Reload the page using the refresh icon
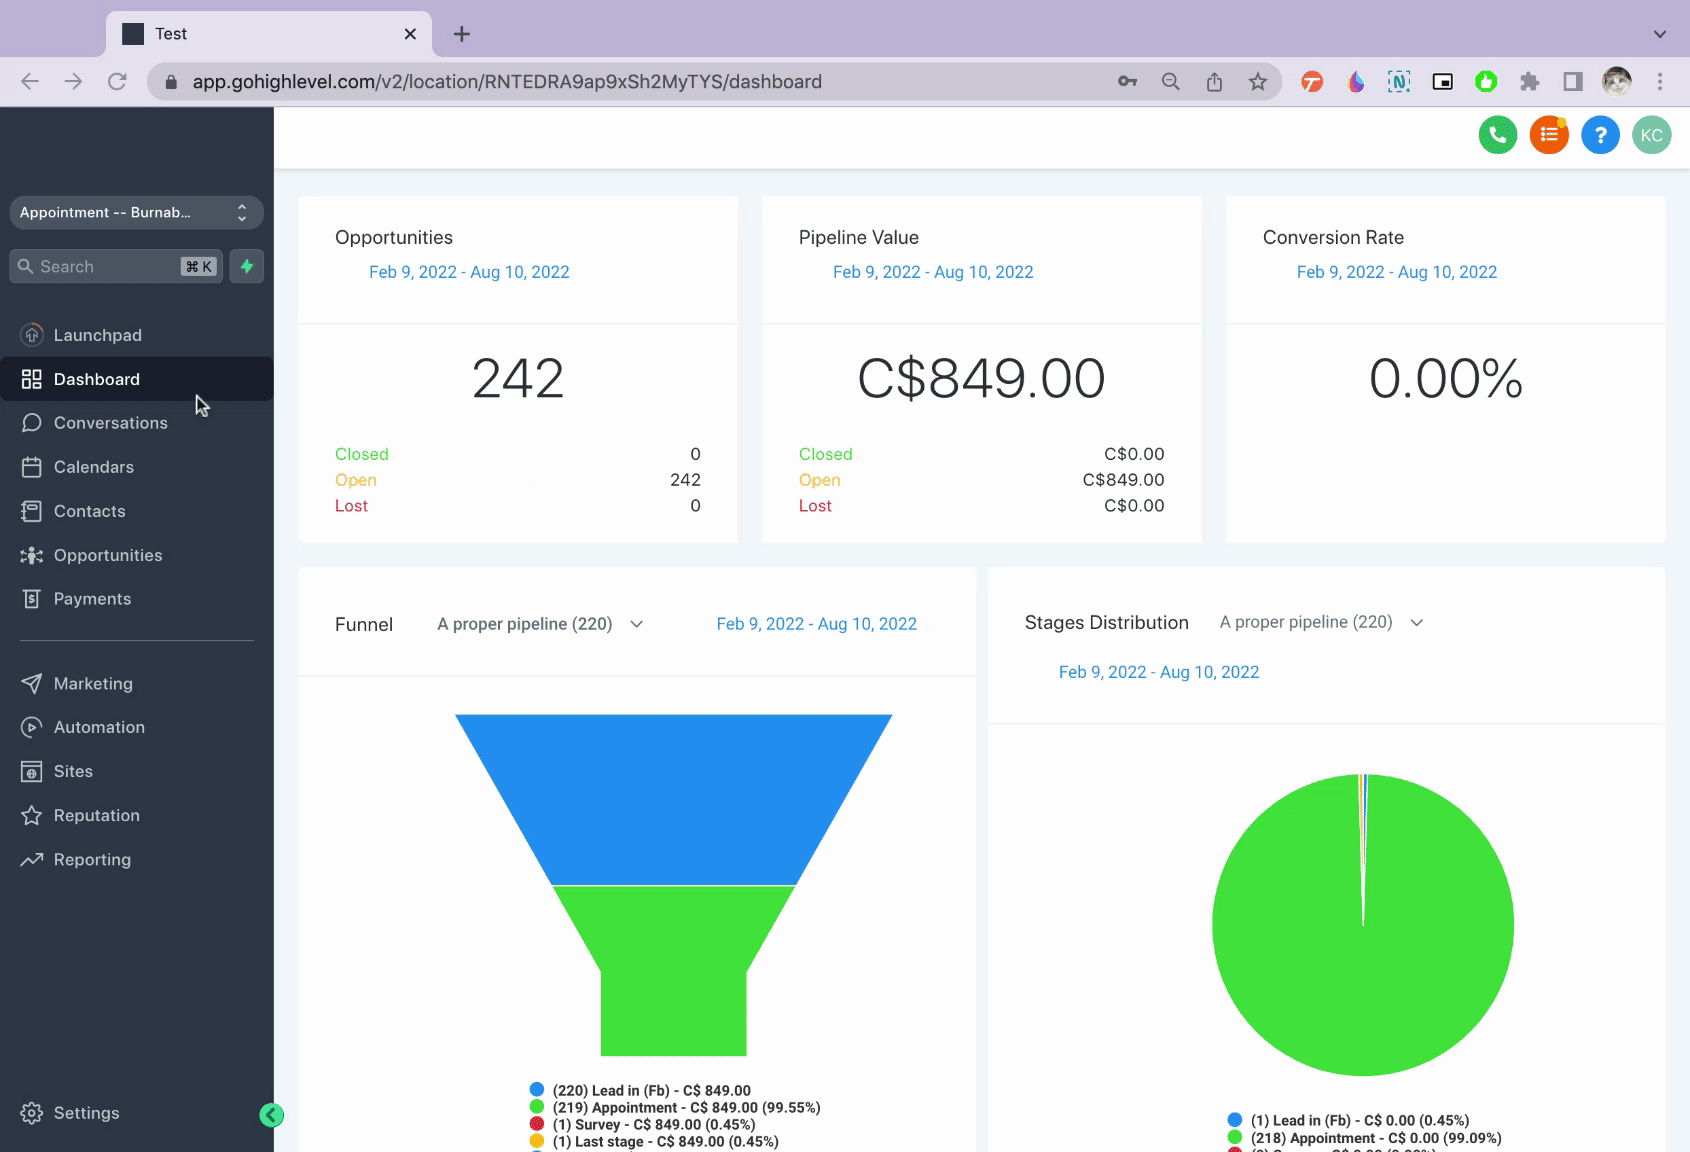The height and width of the screenshot is (1152, 1690). point(117,82)
